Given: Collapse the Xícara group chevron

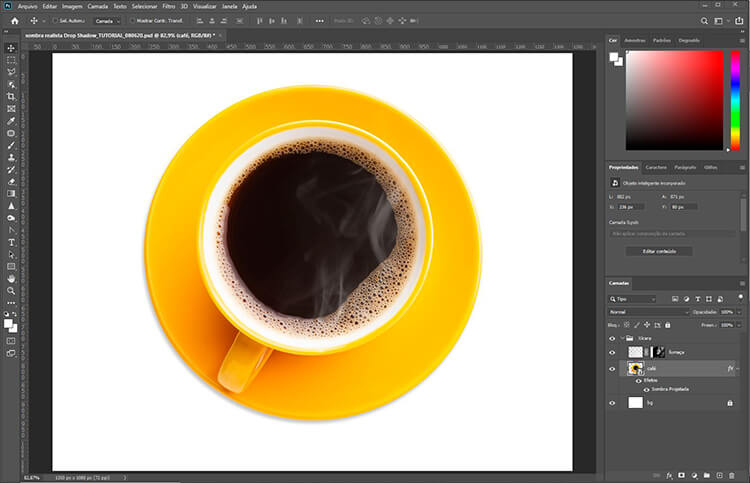Looking at the screenshot, I should (x=622, y=338).
